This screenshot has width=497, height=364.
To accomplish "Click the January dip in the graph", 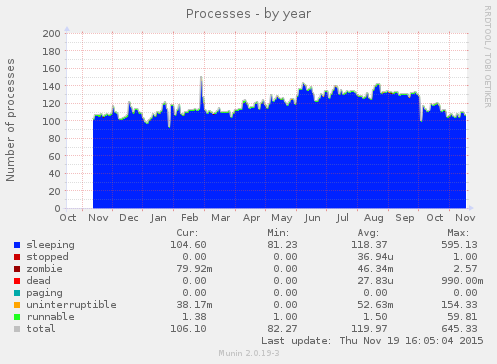I will coord(169,126).
